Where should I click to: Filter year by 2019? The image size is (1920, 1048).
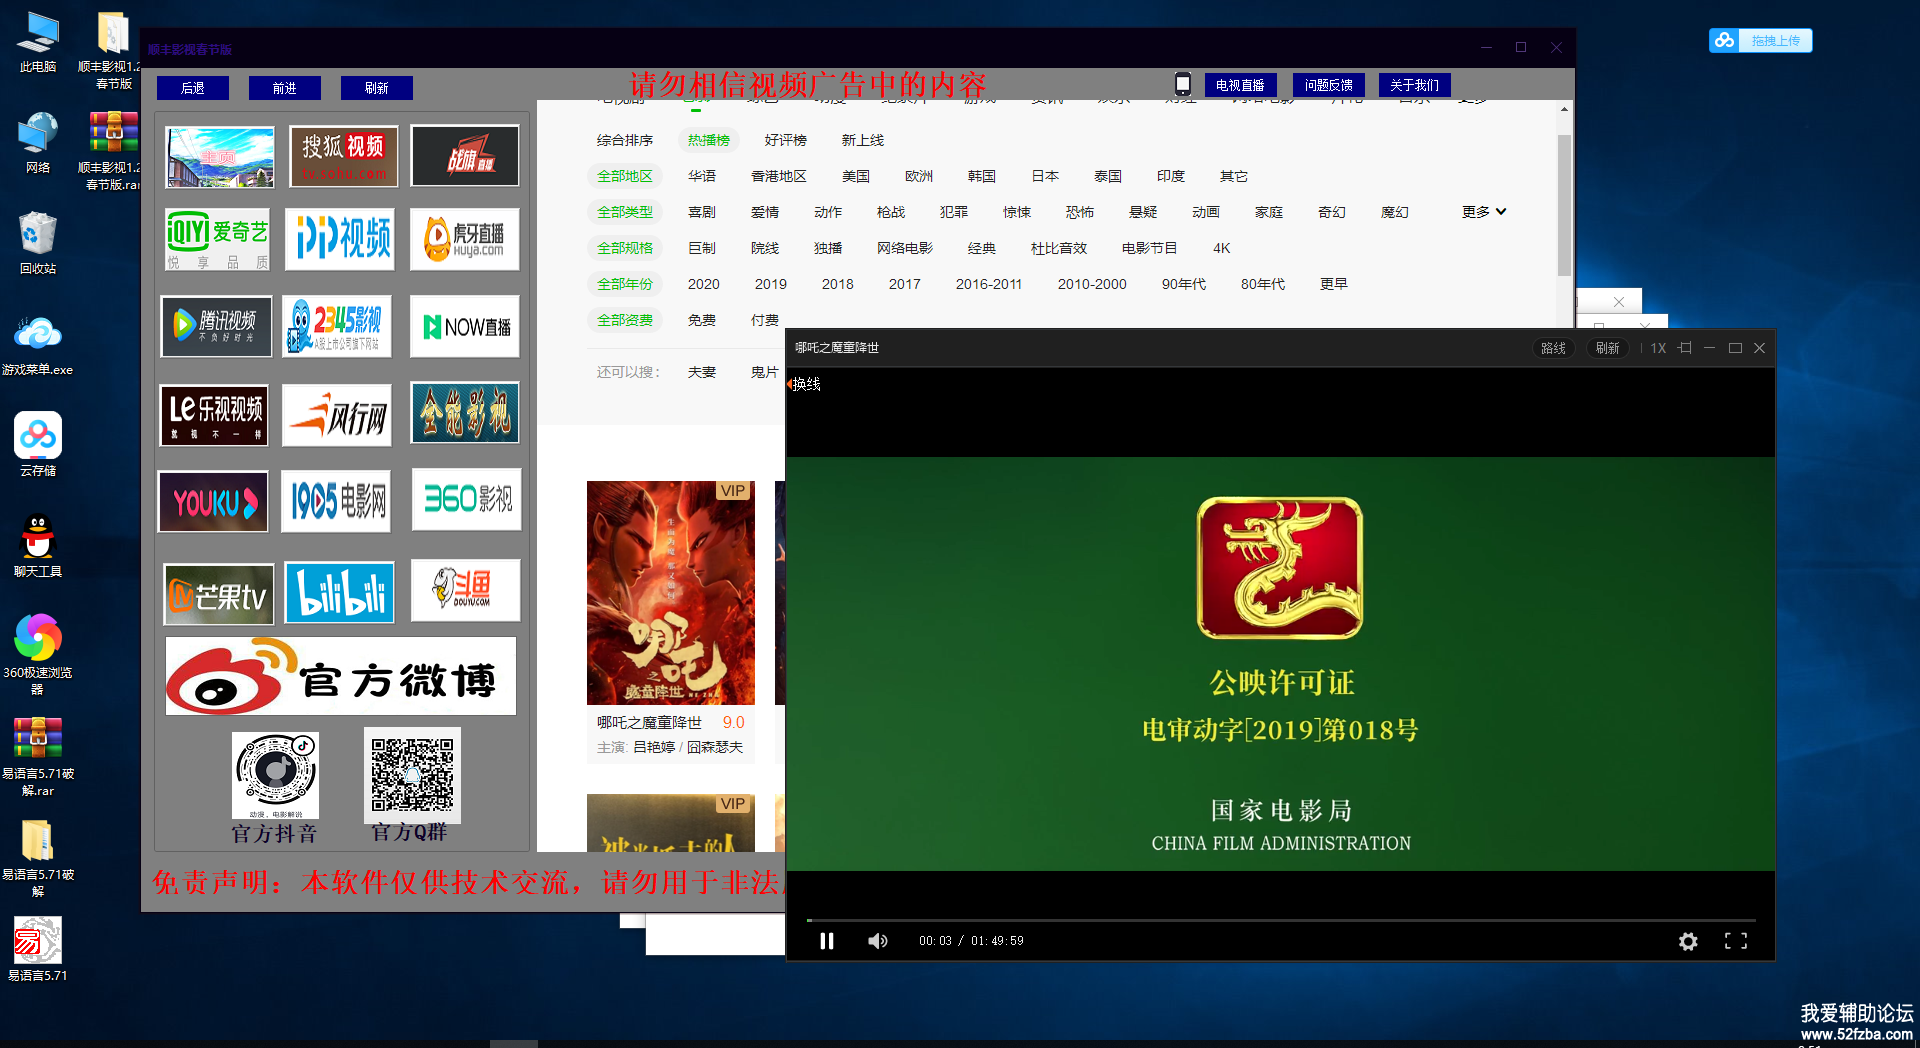771,284
